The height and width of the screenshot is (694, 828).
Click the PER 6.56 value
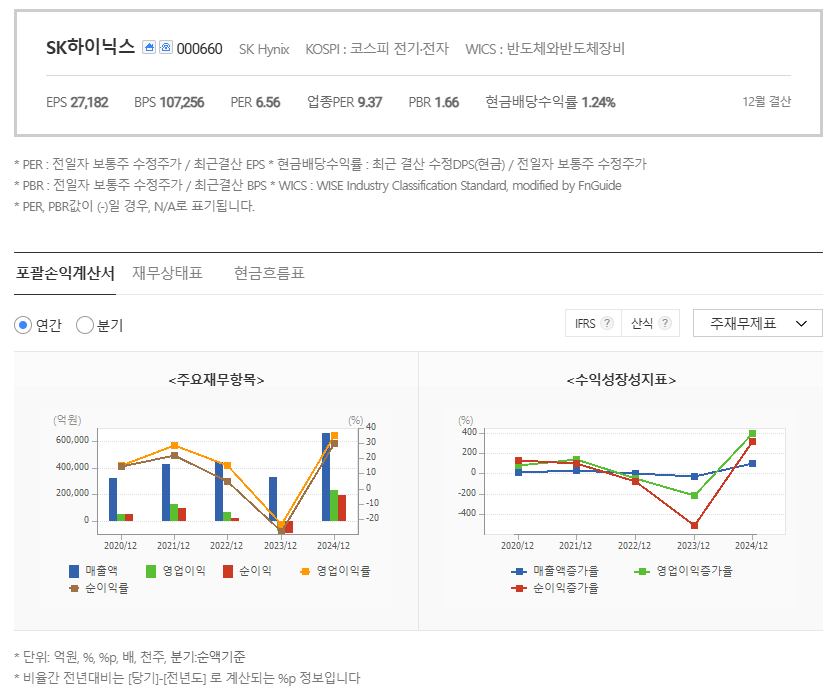coord(256,102)
